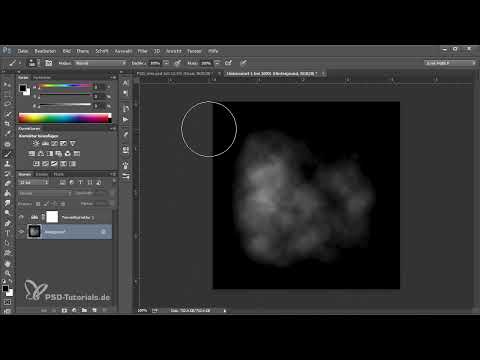Select the Type tool
Viewport: 480px width, 360px height.
pos(7,233)
